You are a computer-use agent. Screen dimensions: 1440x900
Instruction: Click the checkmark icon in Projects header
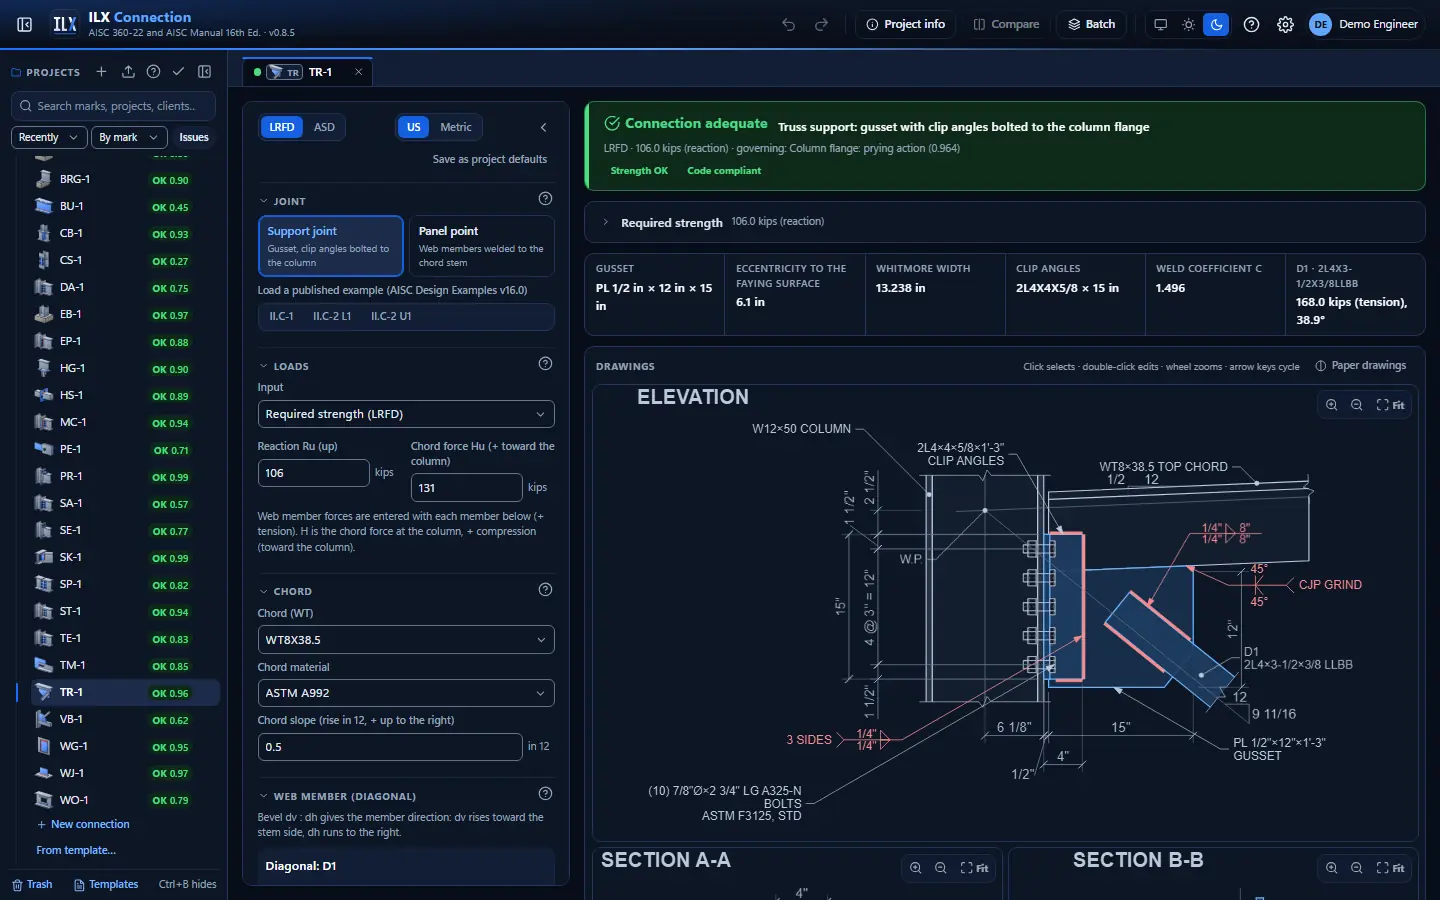(178, 72)
